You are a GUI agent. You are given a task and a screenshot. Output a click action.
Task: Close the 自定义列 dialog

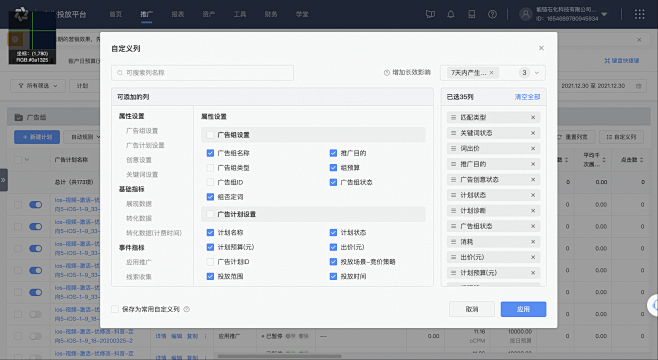click(x=541, y=48)
